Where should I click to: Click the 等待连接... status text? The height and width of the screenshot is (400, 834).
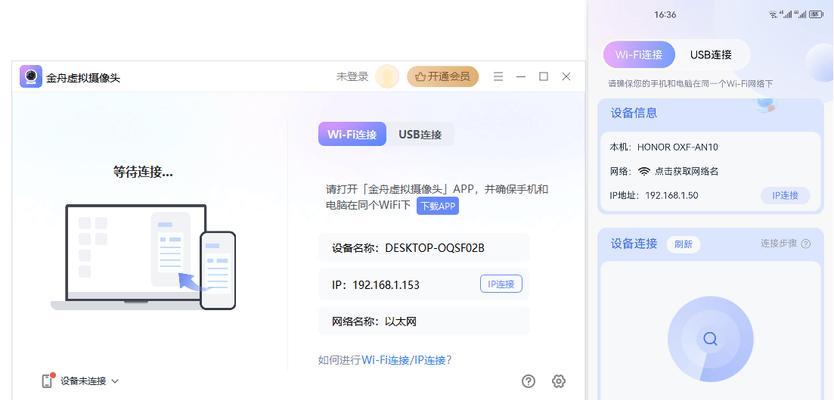[143, 171]
